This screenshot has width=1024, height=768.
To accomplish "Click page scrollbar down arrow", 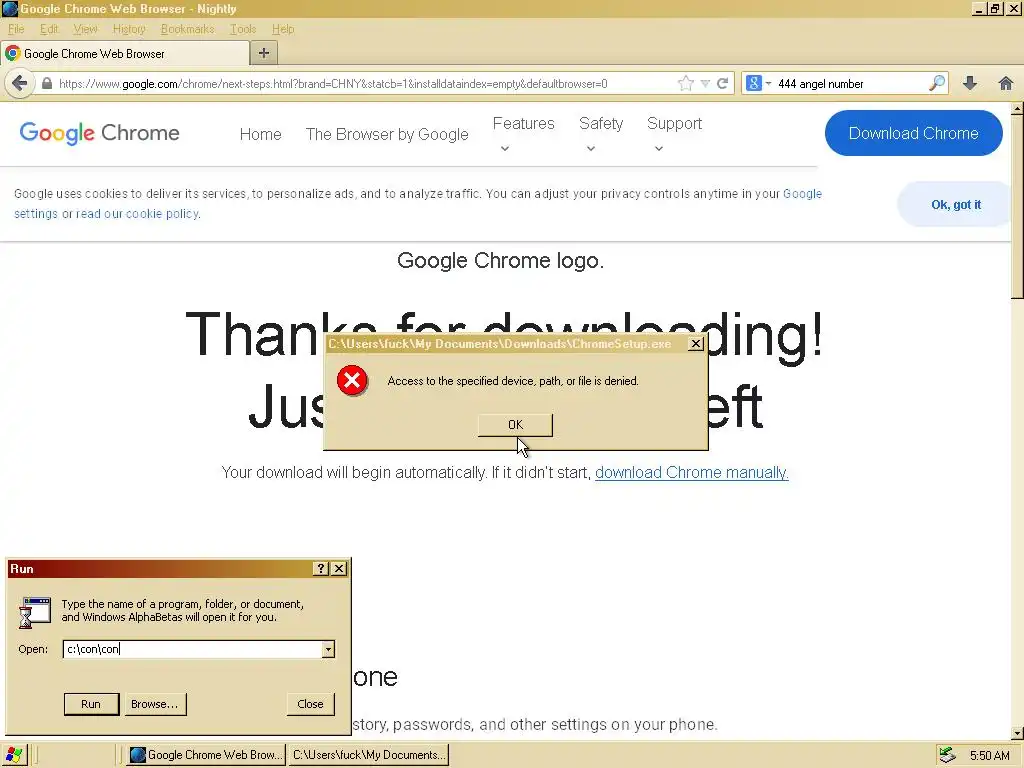I will click(1017, 733).
